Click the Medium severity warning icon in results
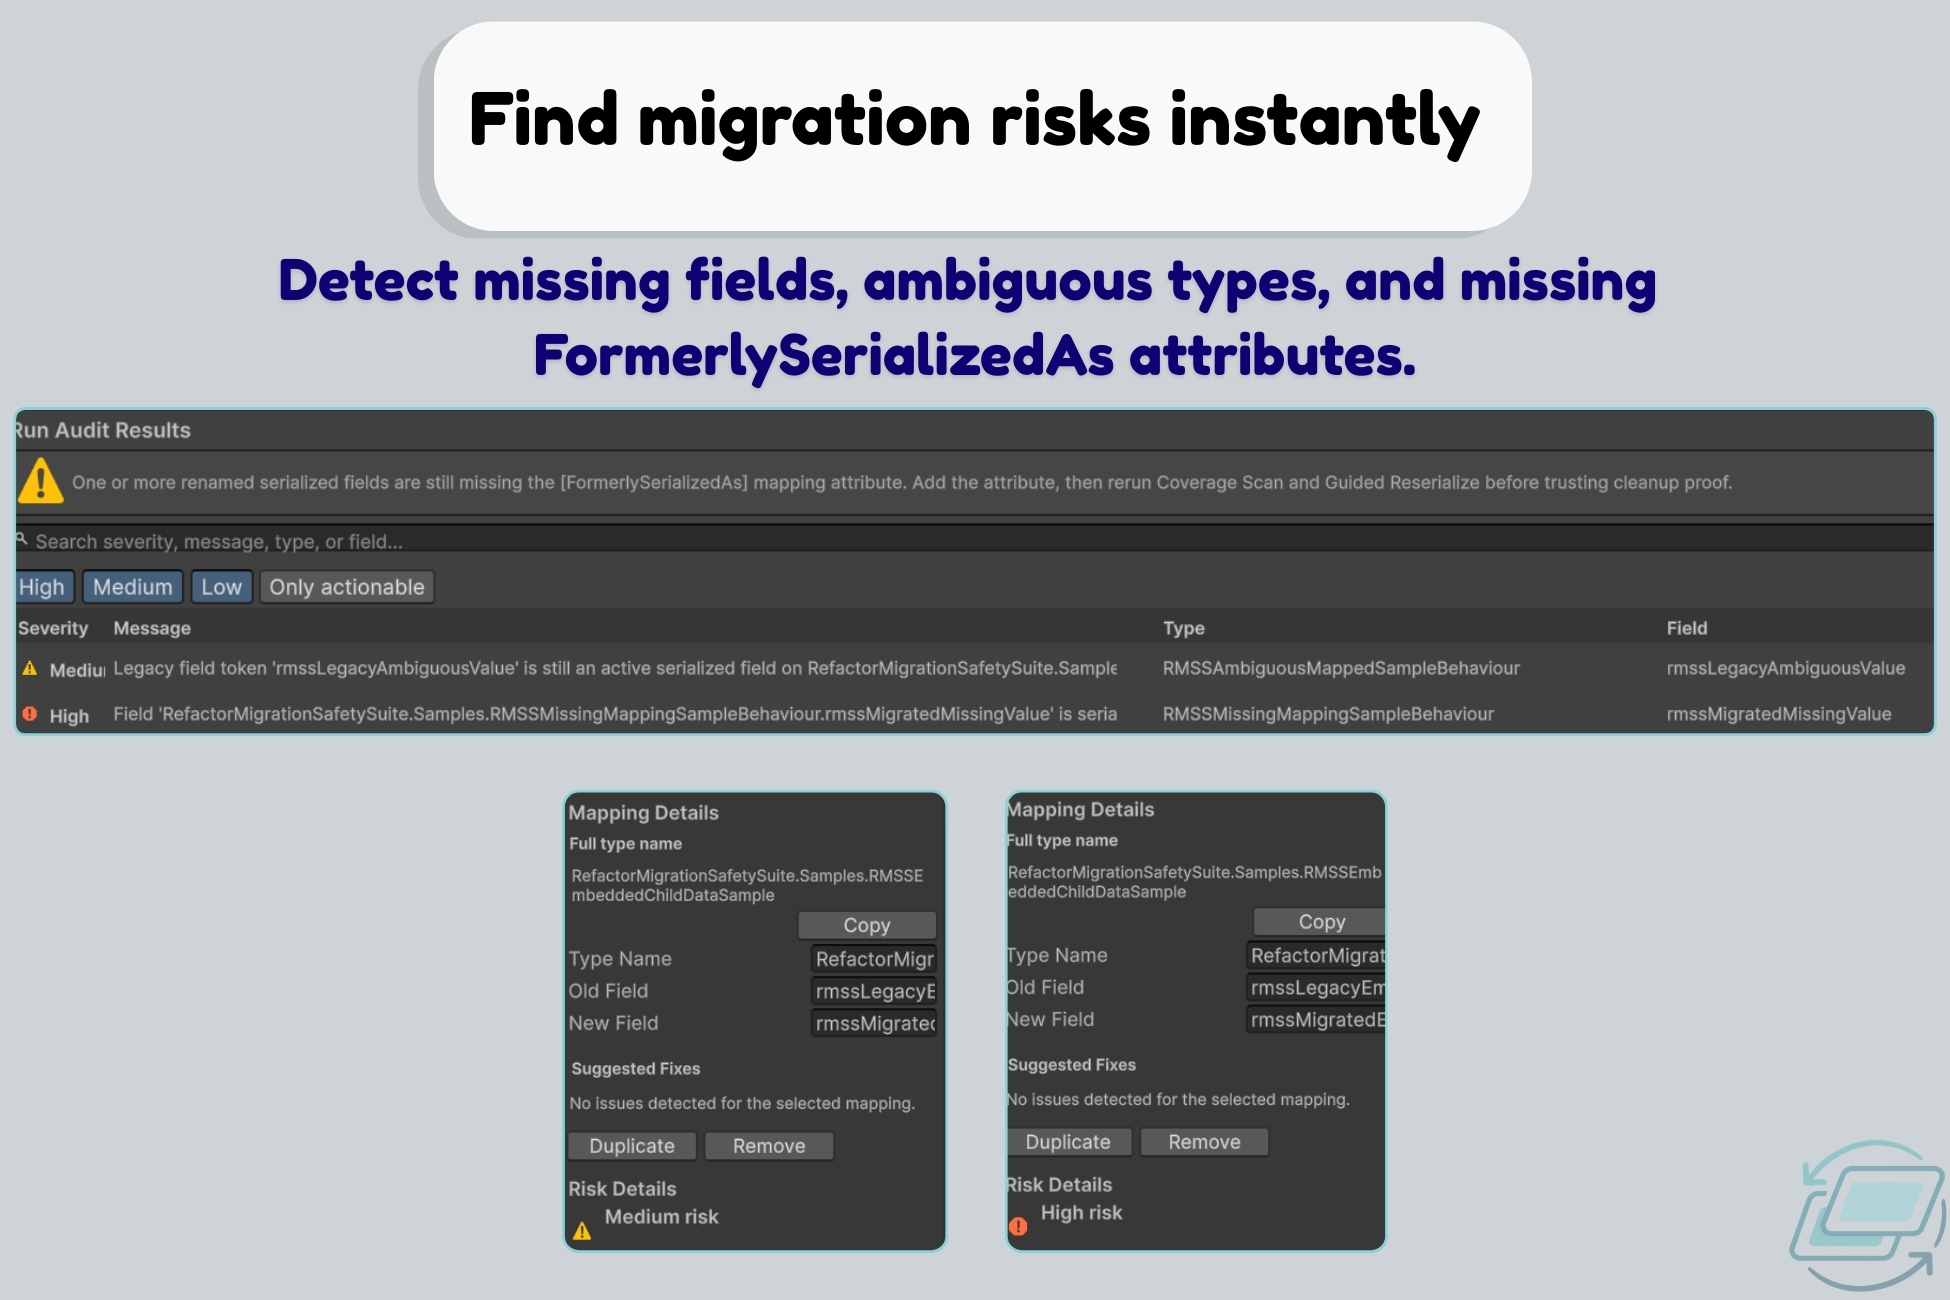The image size is (1950, 1300). click(x=30, y=668)
